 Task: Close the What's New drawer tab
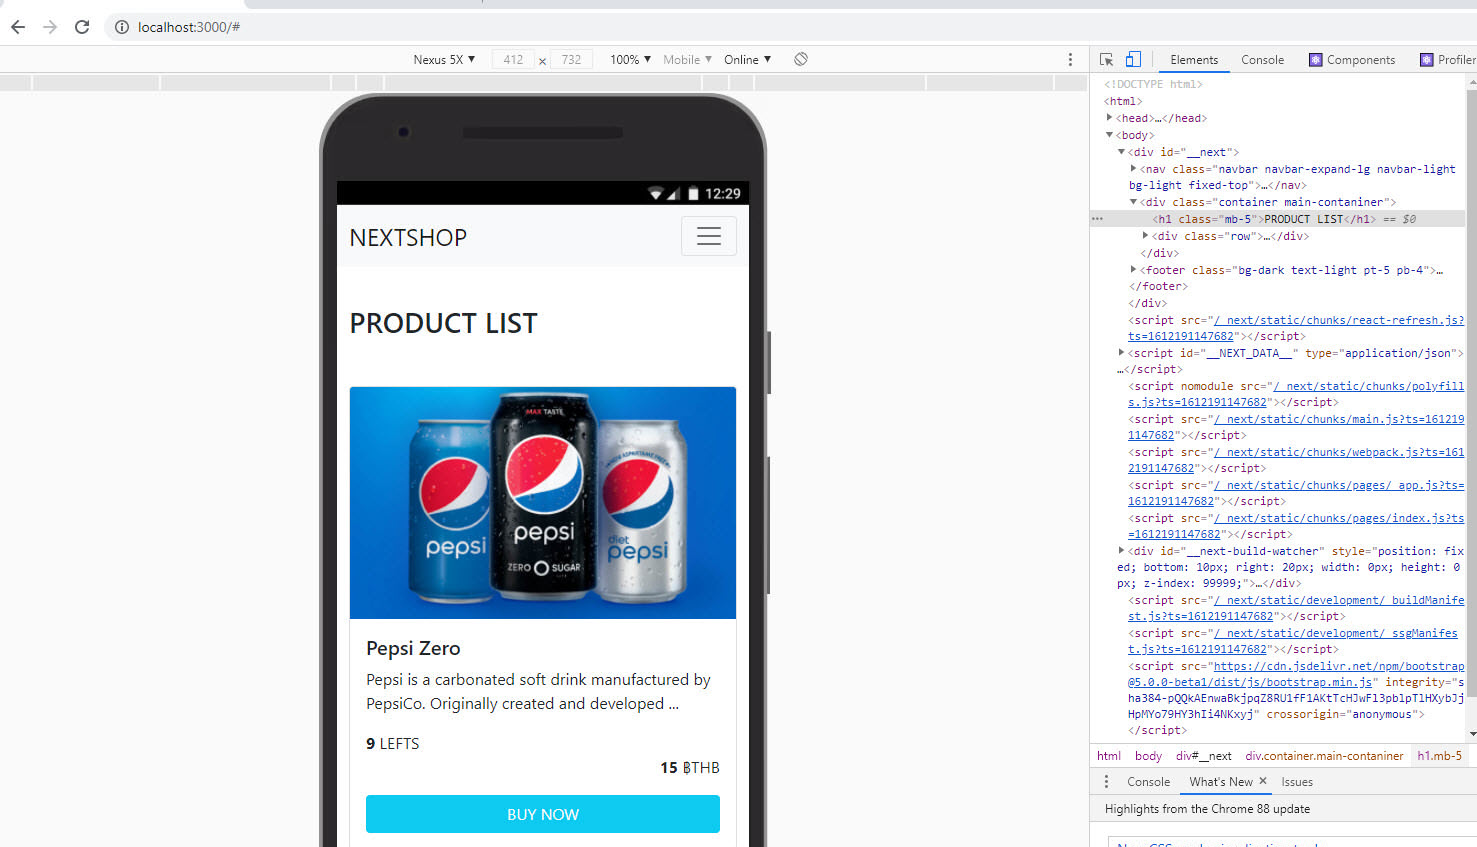click(1263, 781)
